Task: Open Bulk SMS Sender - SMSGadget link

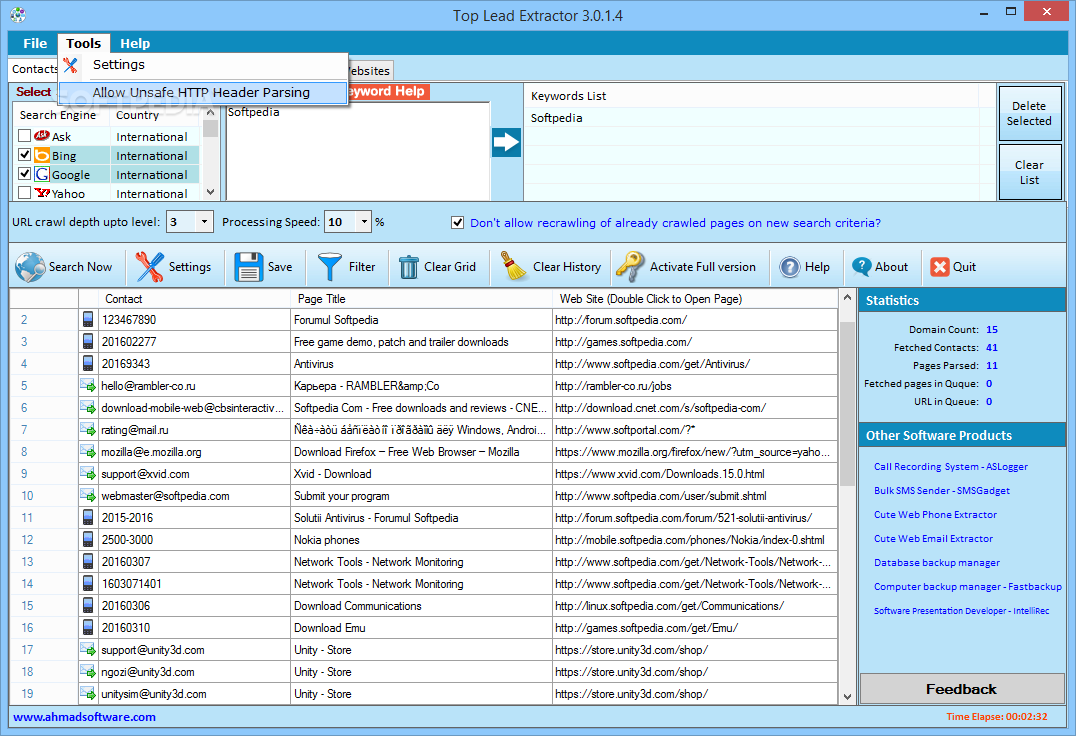Action: pyautogui.click(x=942, y=490)
